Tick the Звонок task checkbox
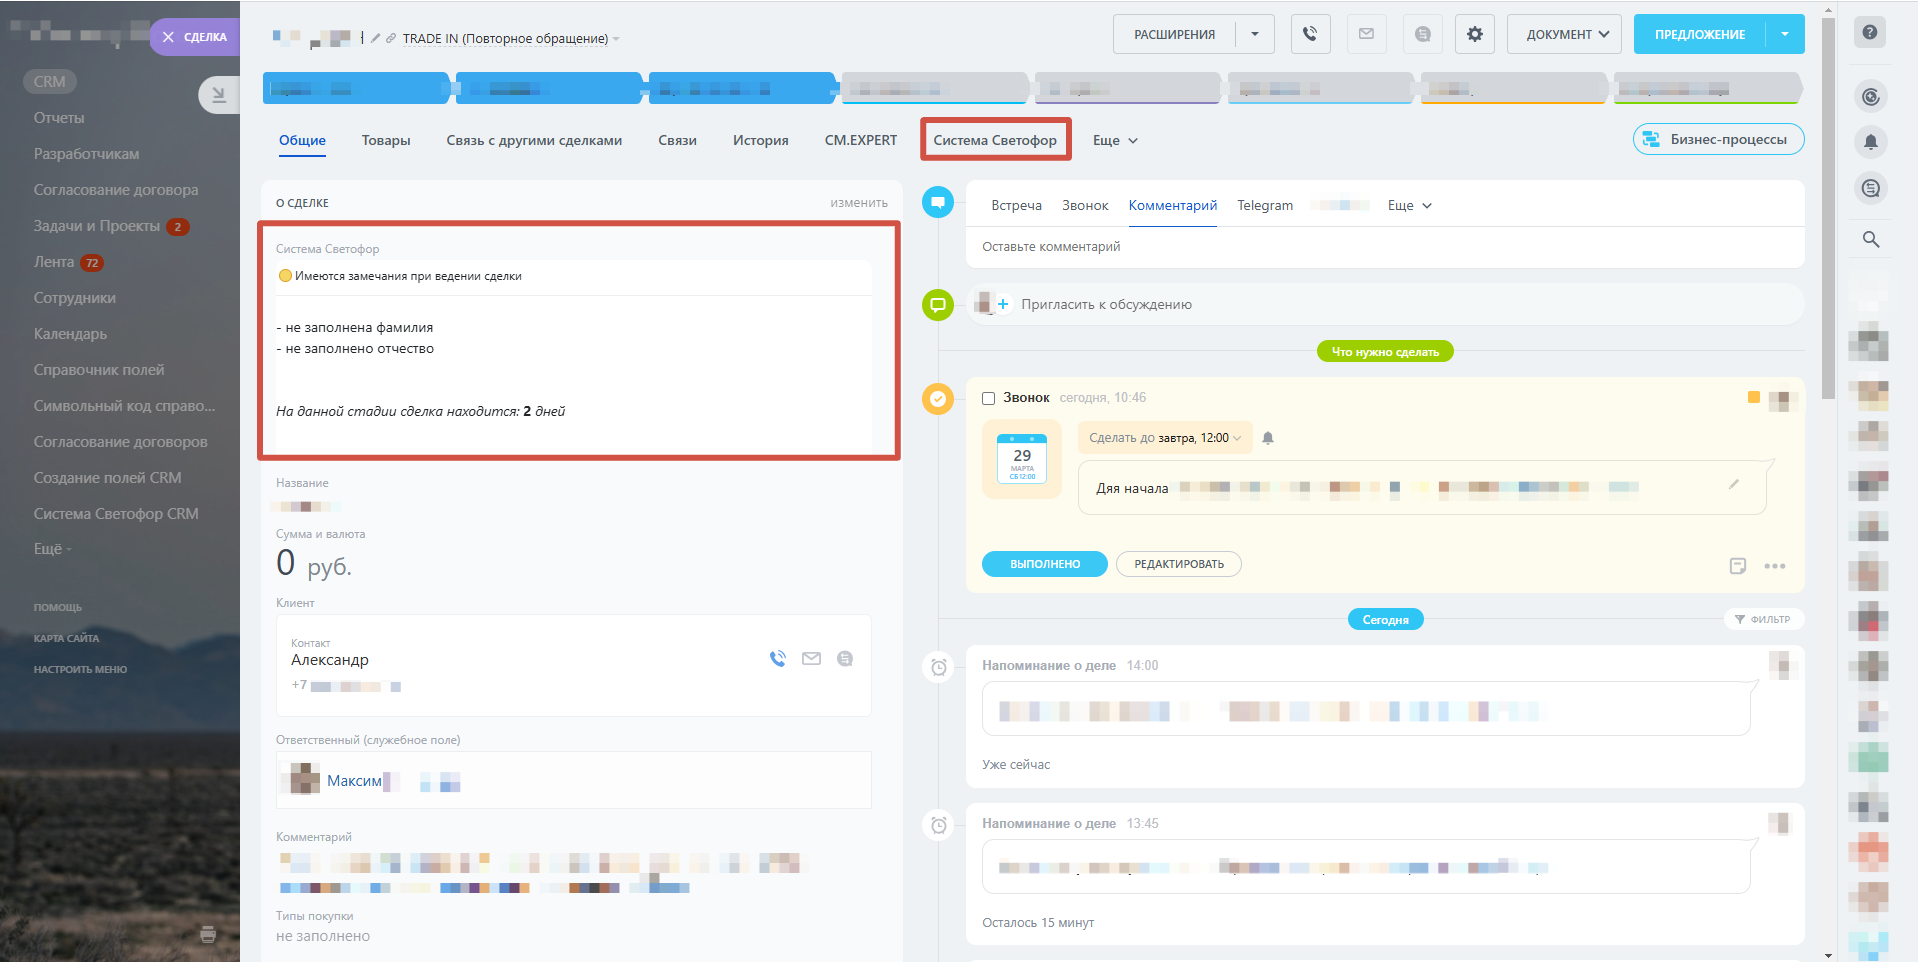Screen dimensions: 1918x962 click(989, 398)
